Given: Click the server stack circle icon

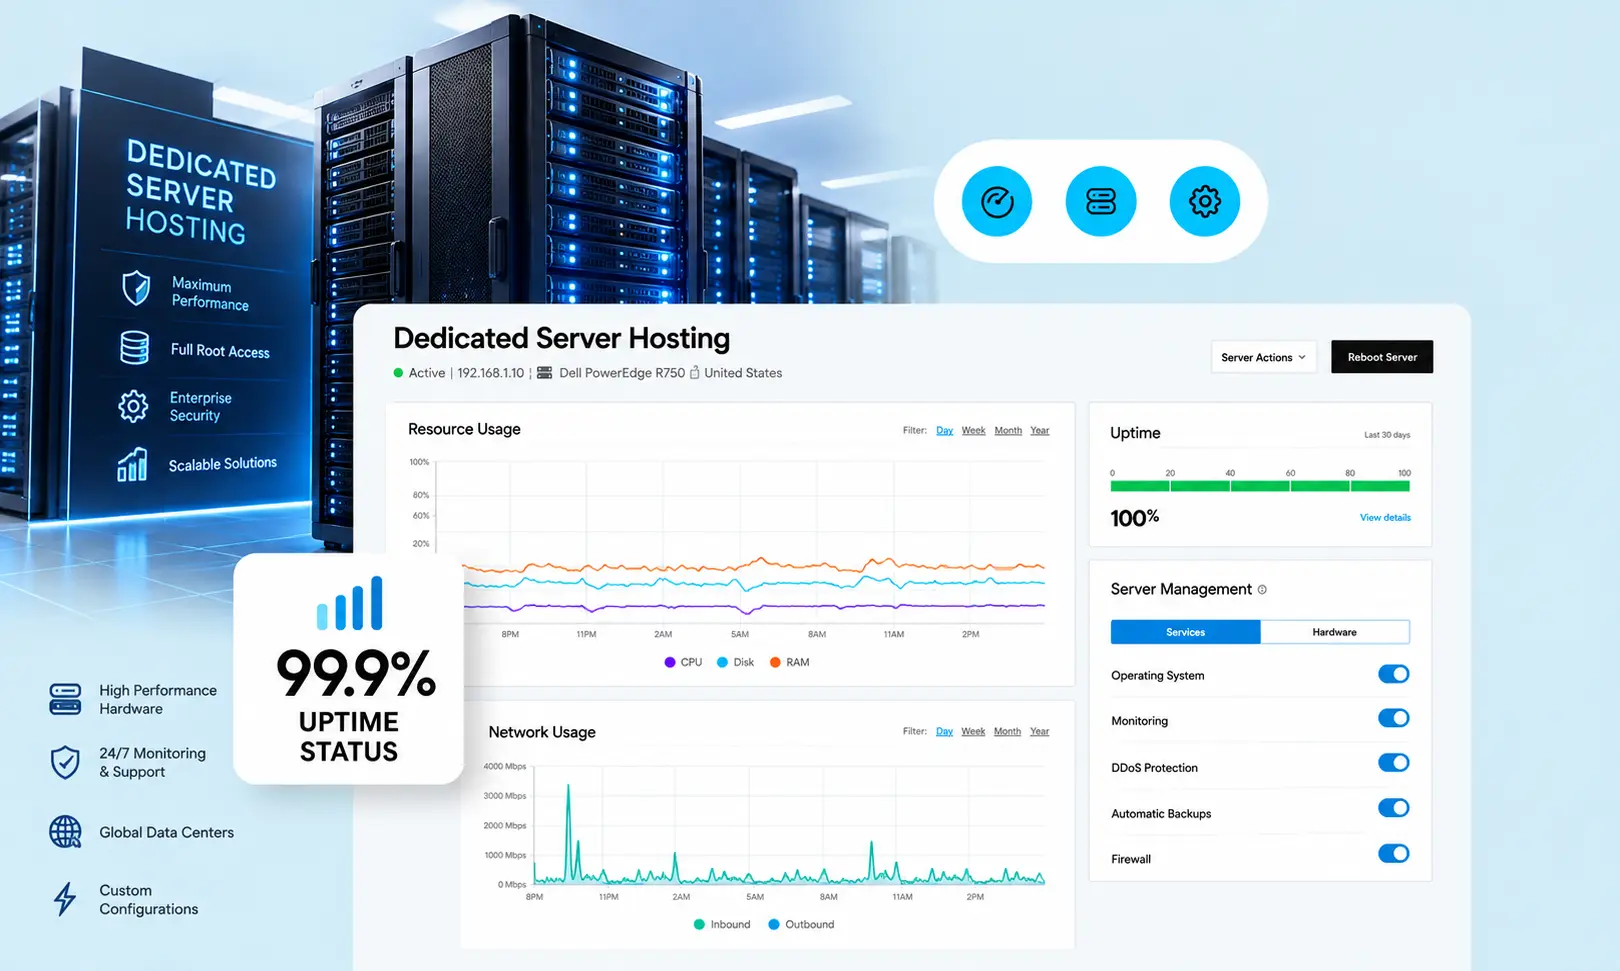Looking at the screenshot, I should click(x=1101, y=202).
